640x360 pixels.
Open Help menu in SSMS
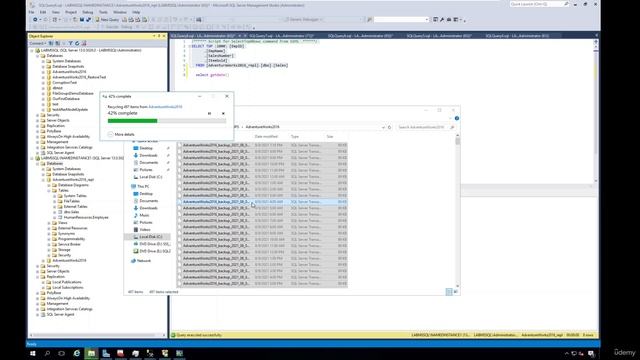pyautogui.click(x=136, y=12)
